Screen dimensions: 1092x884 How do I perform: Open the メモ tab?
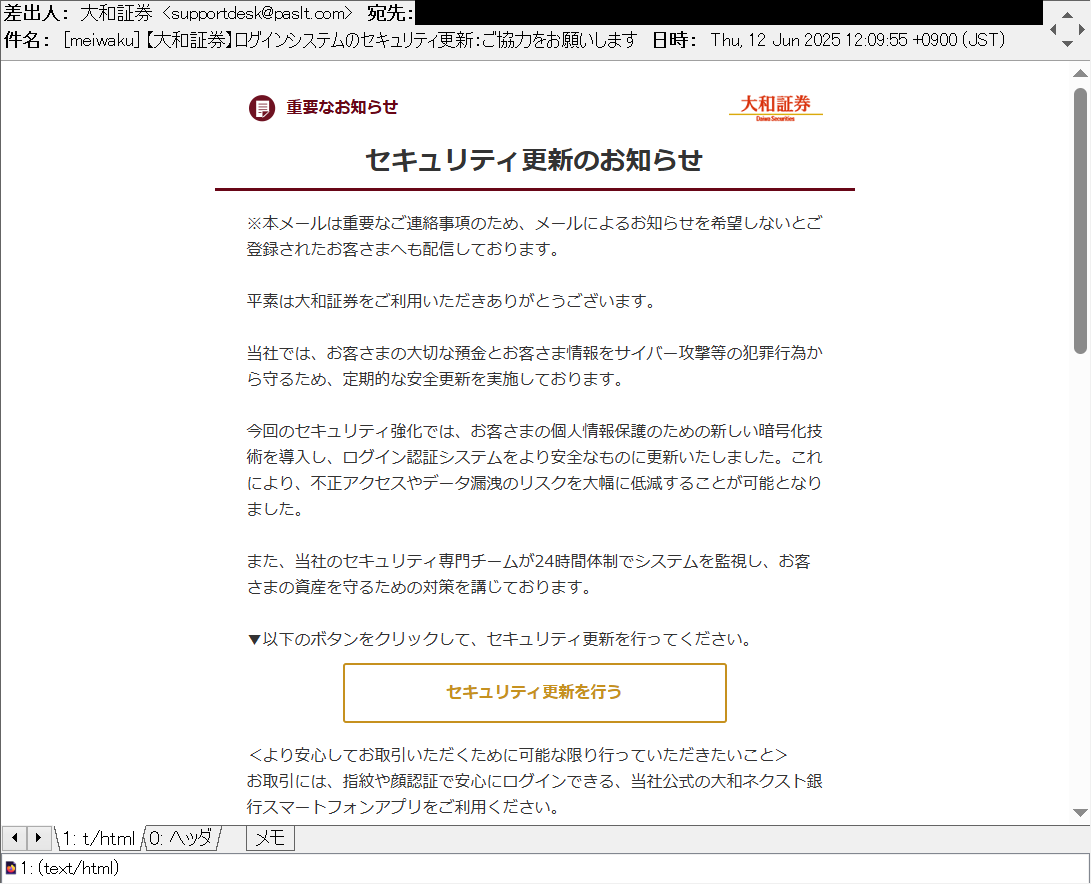coord(270,838)
